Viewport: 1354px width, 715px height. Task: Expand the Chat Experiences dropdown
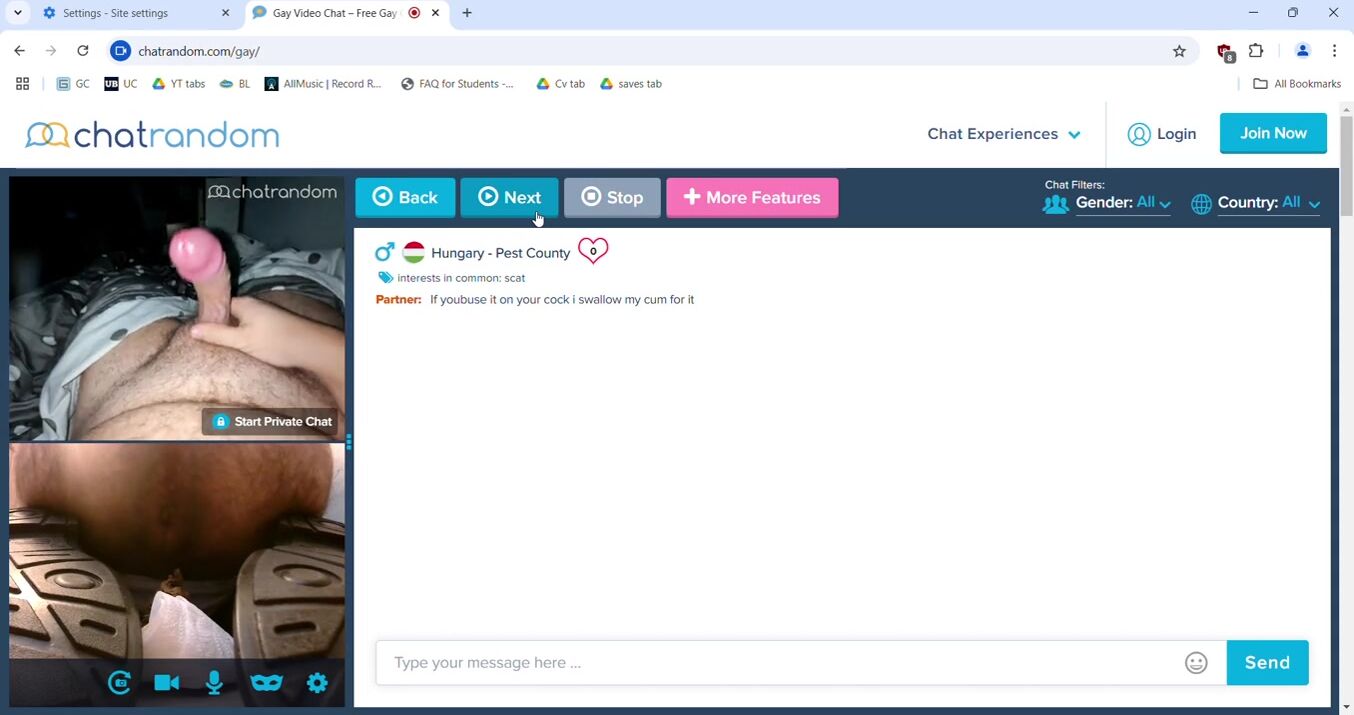click(1003, 134)
